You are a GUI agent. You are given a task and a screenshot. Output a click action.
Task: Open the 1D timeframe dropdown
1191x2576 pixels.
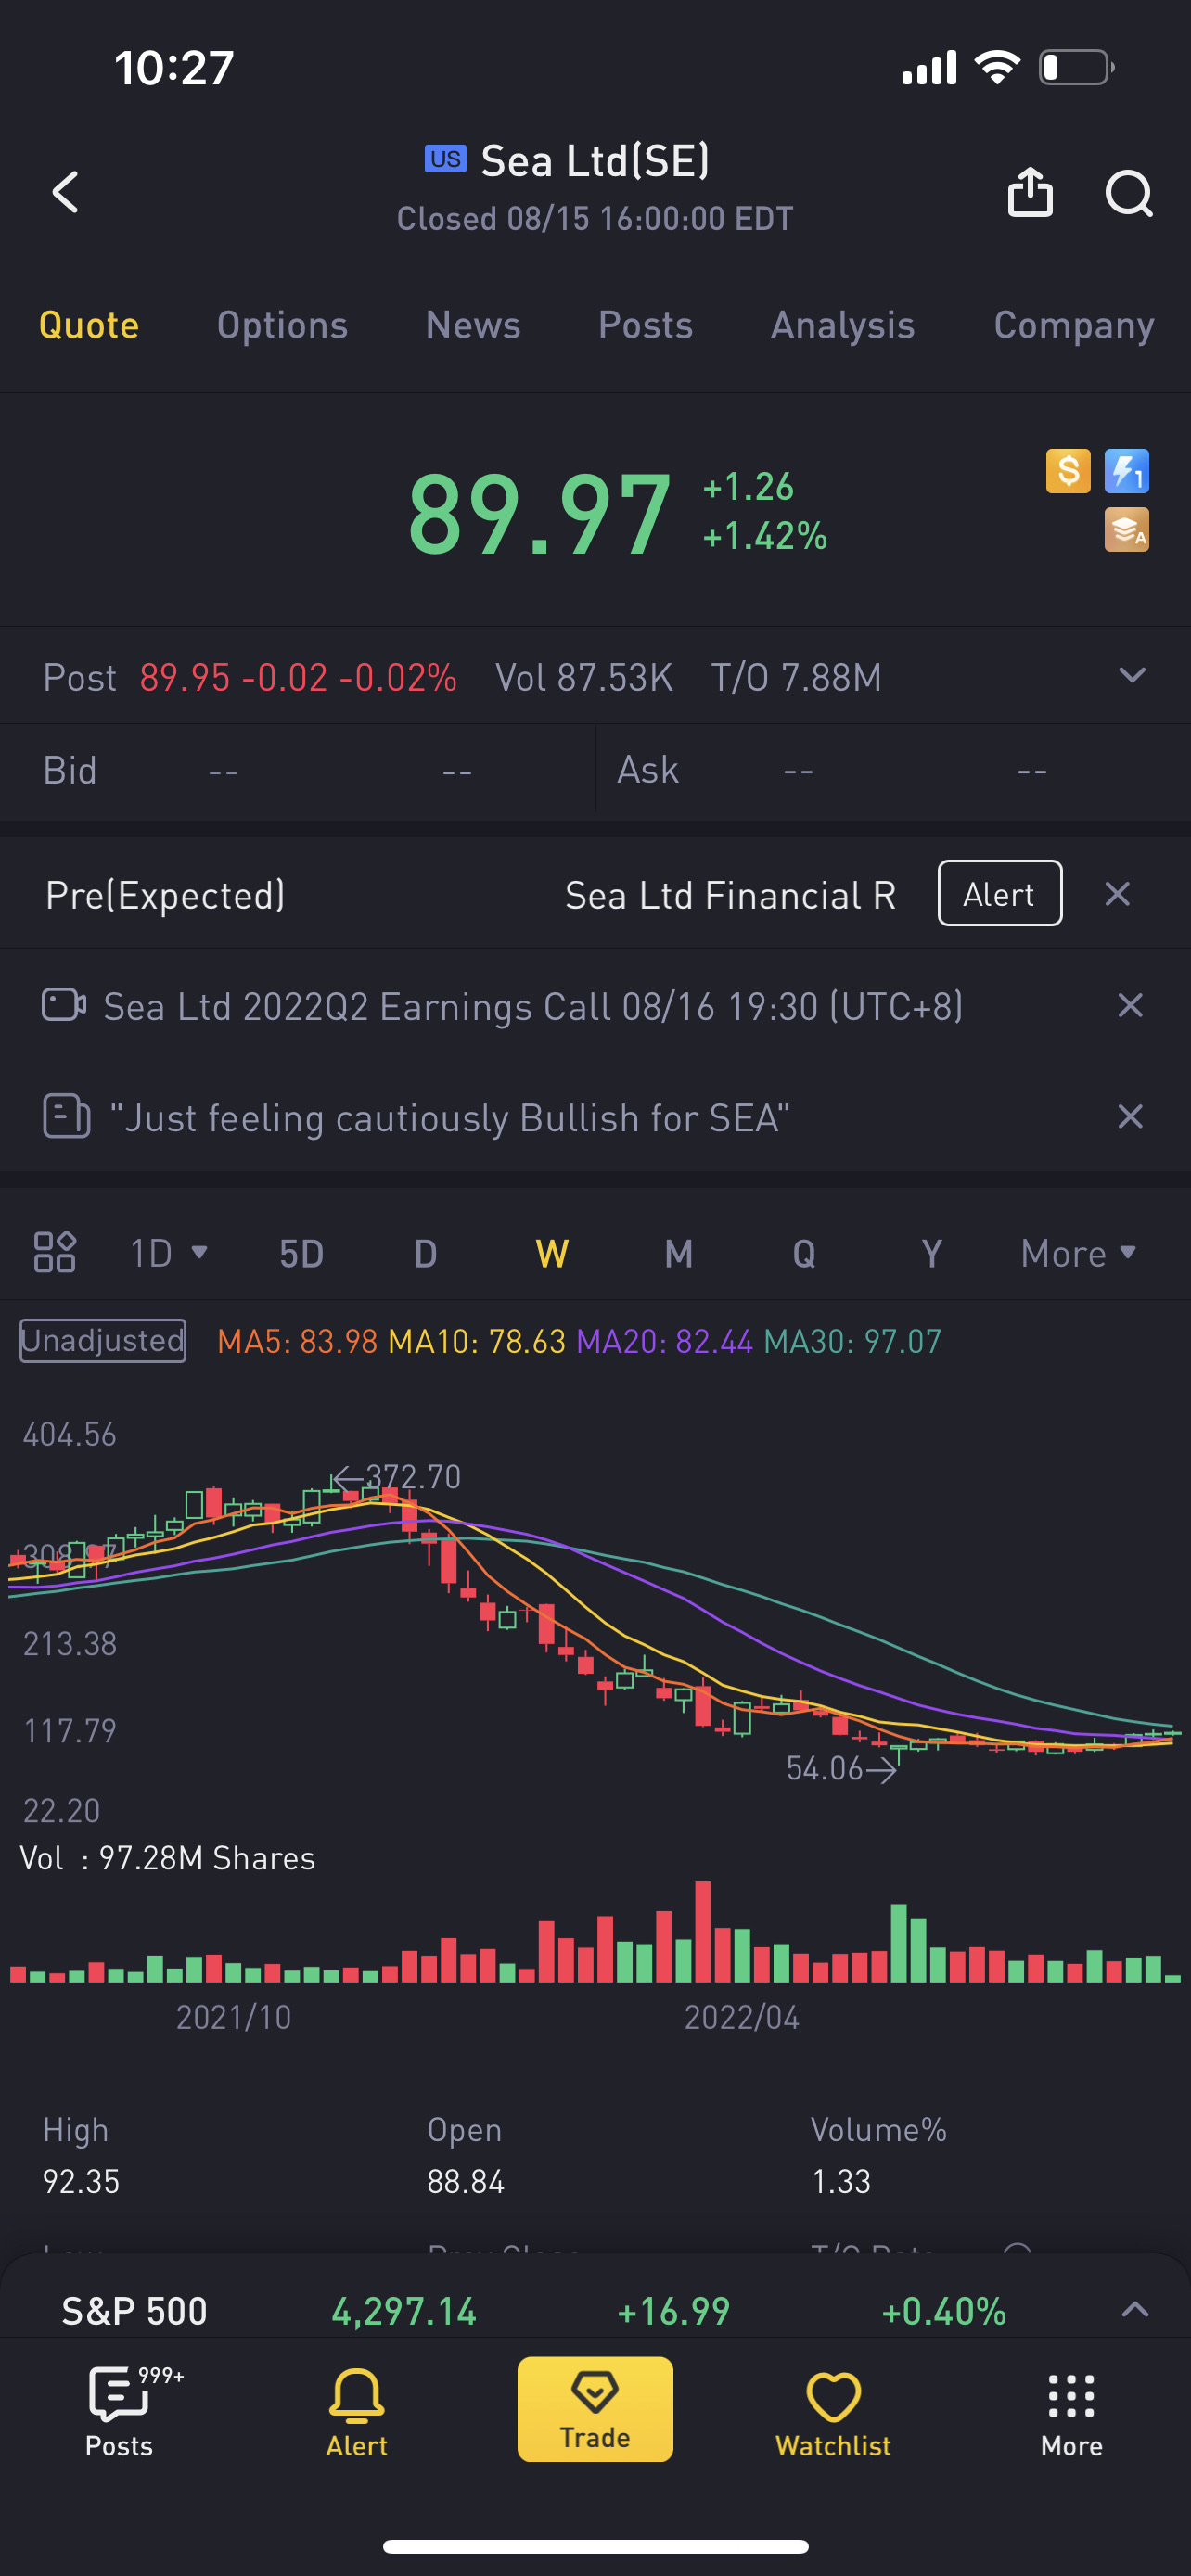coord(168,1253)
